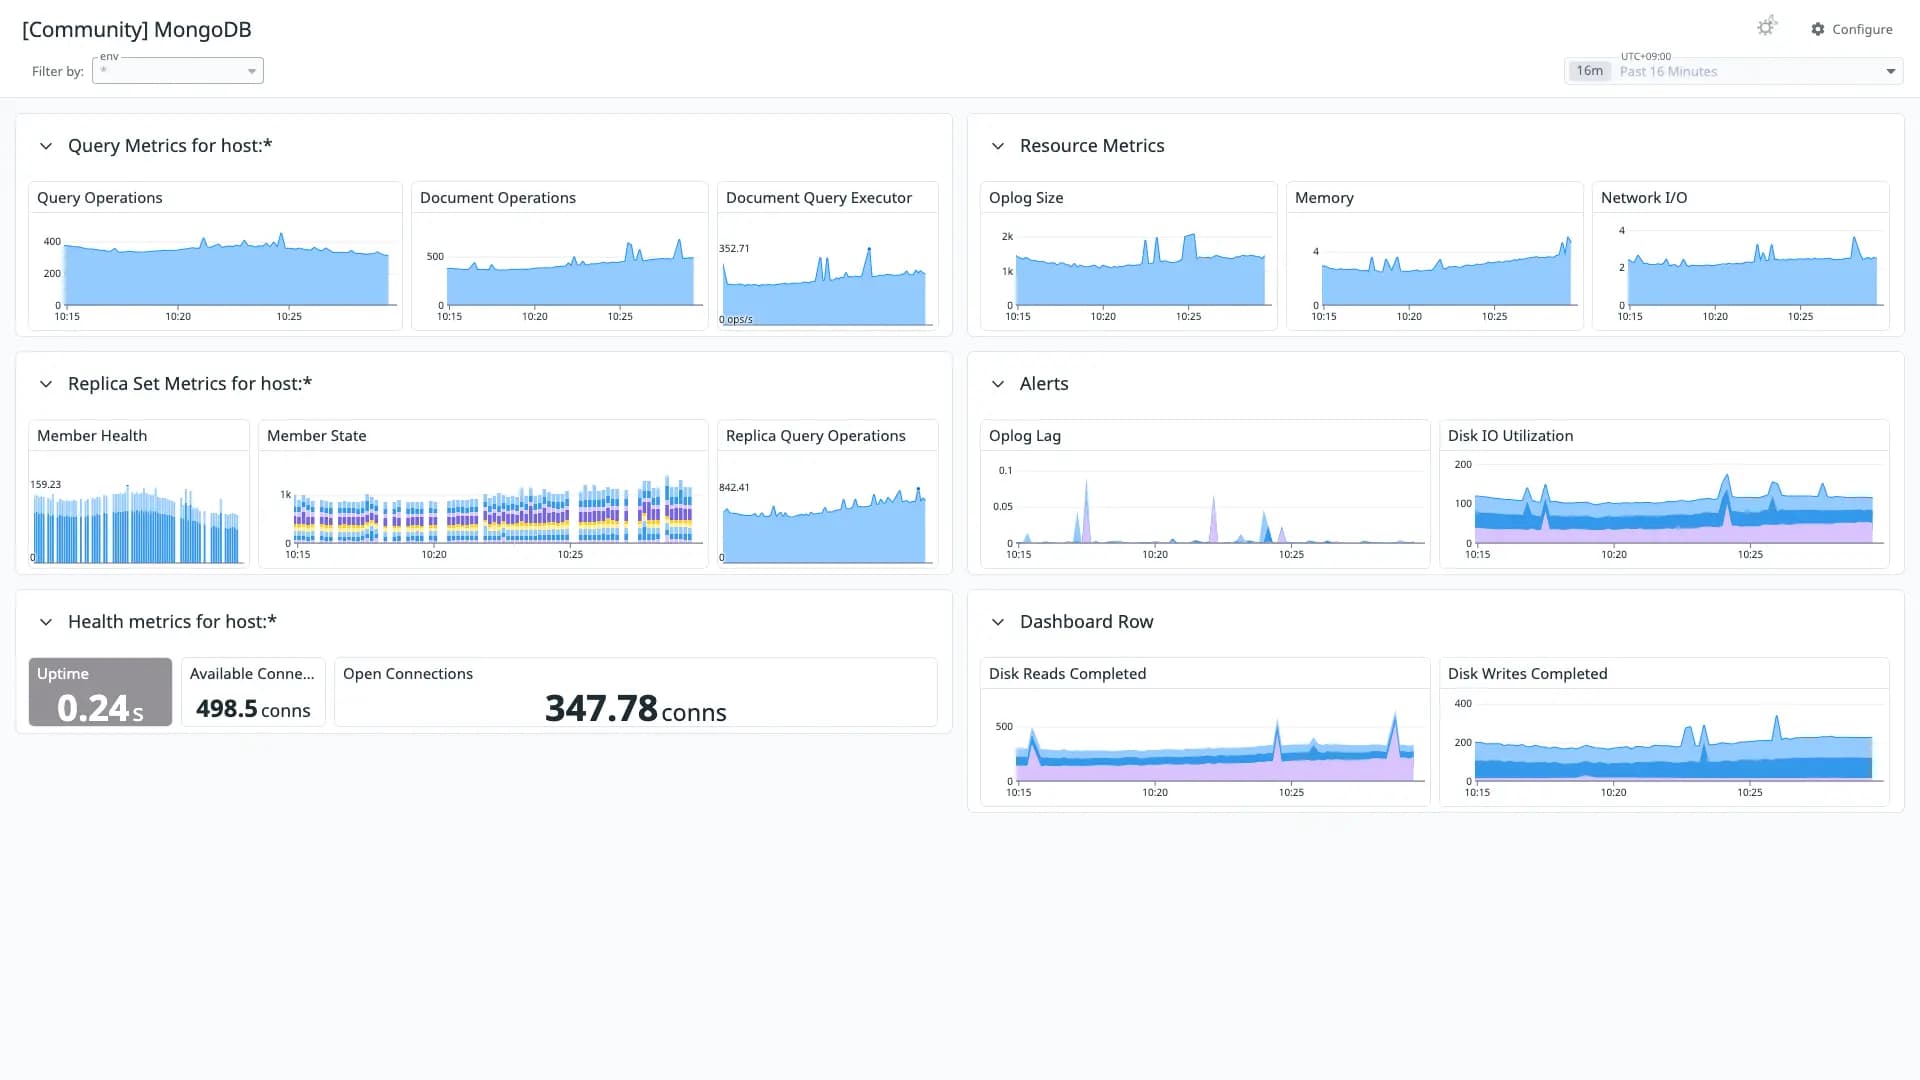
Task: Click the Resource Metrics section heading
Action: tap(1092, 146)
